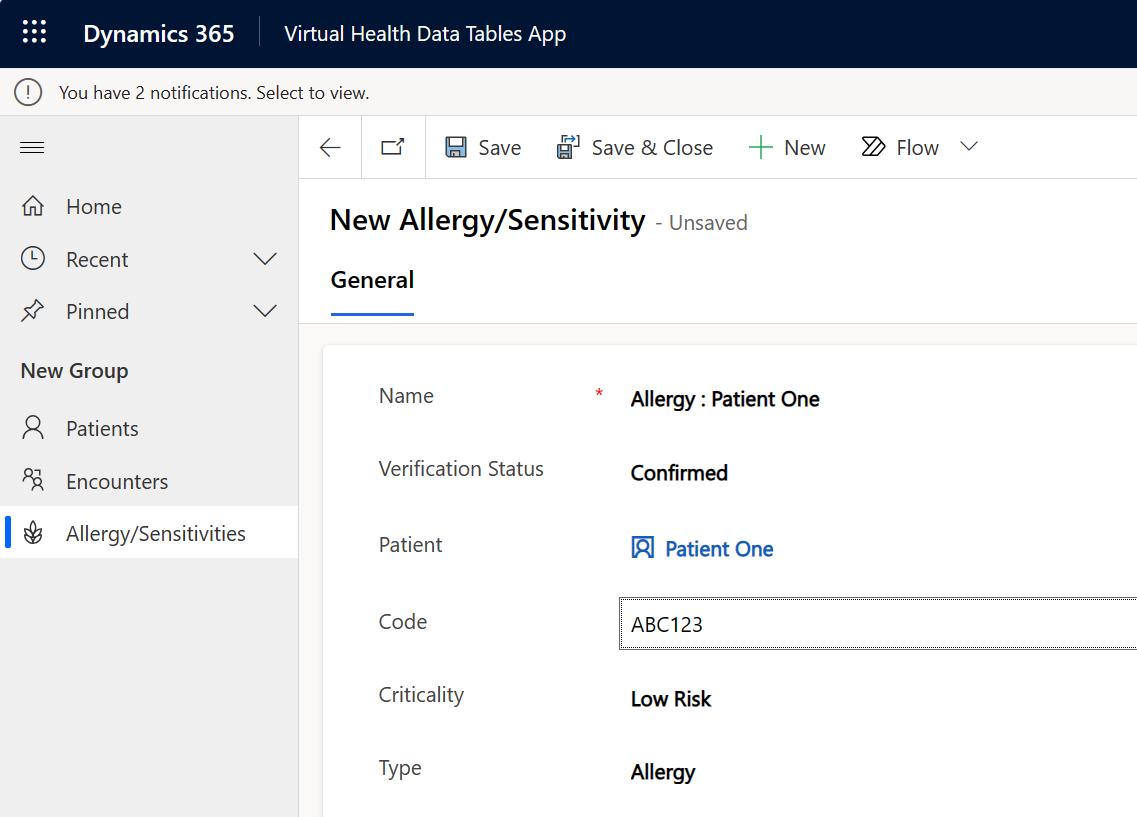Open Patients in the sidebar

click(149, 428)
